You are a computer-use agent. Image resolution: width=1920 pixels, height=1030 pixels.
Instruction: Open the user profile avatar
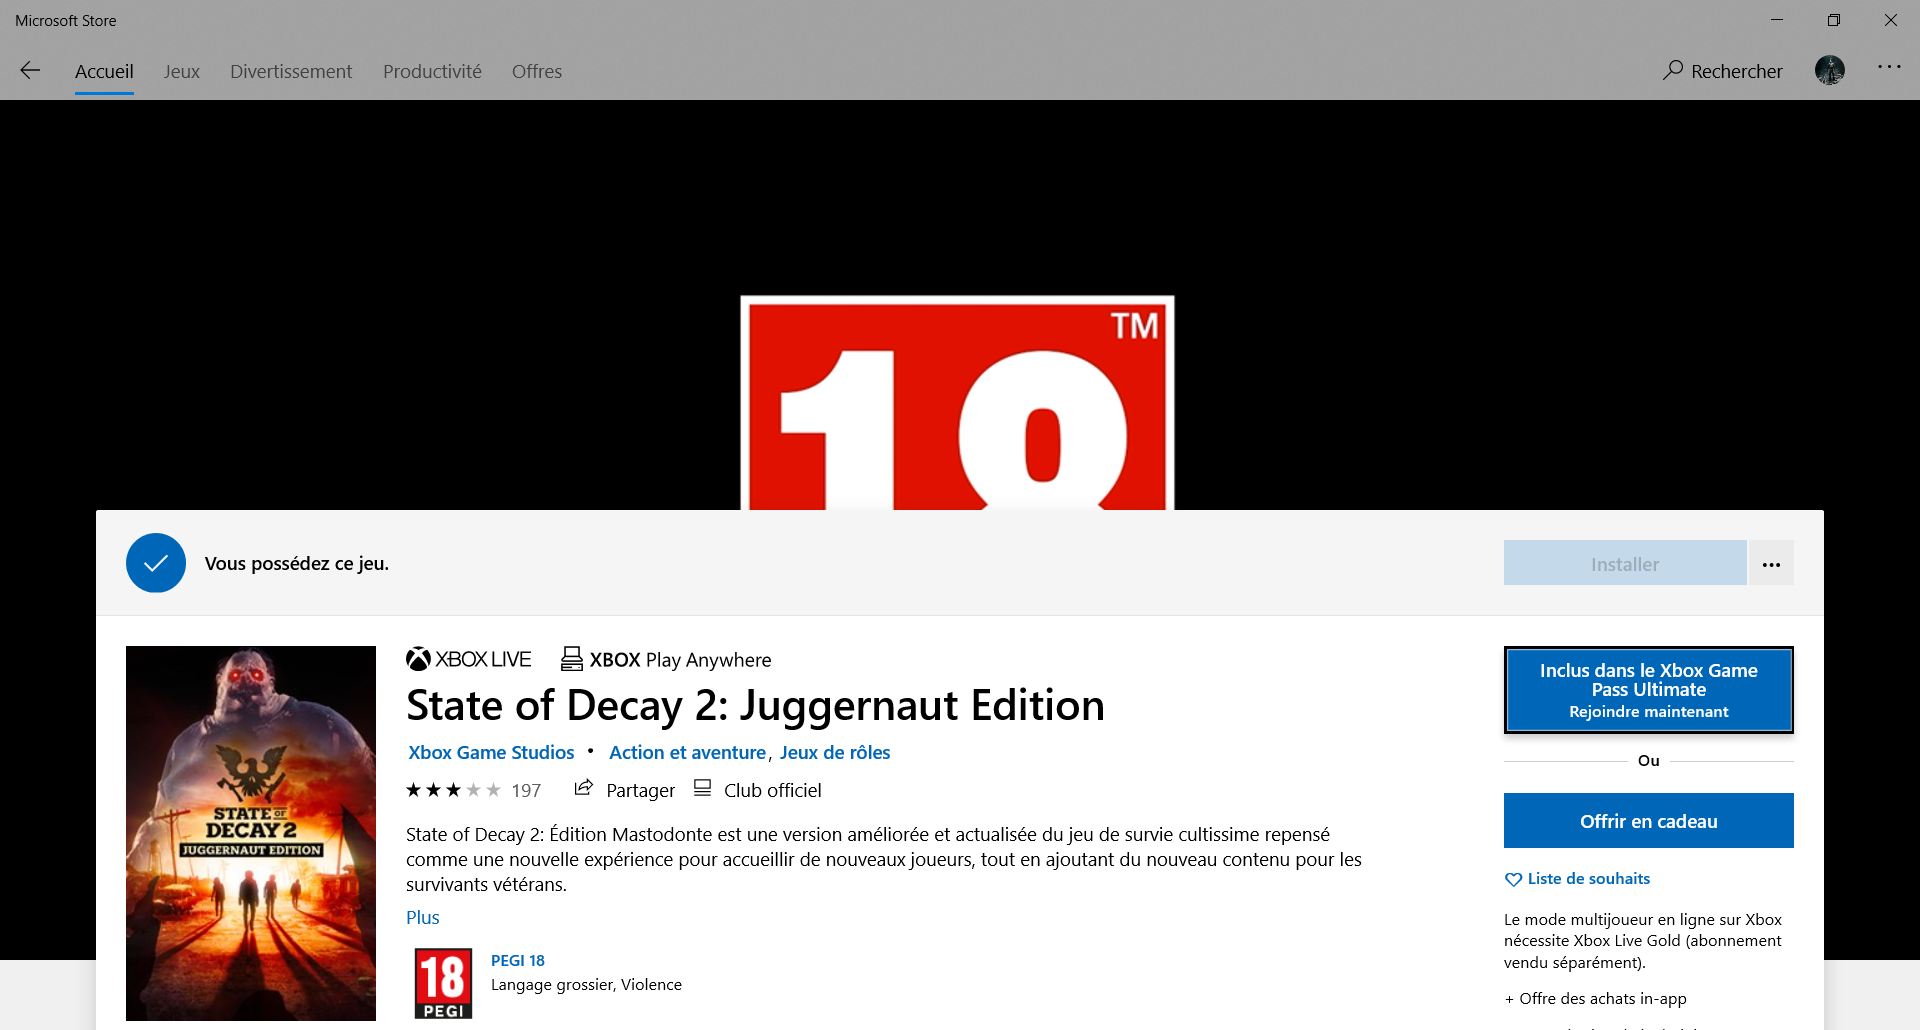click(1830, 70)
